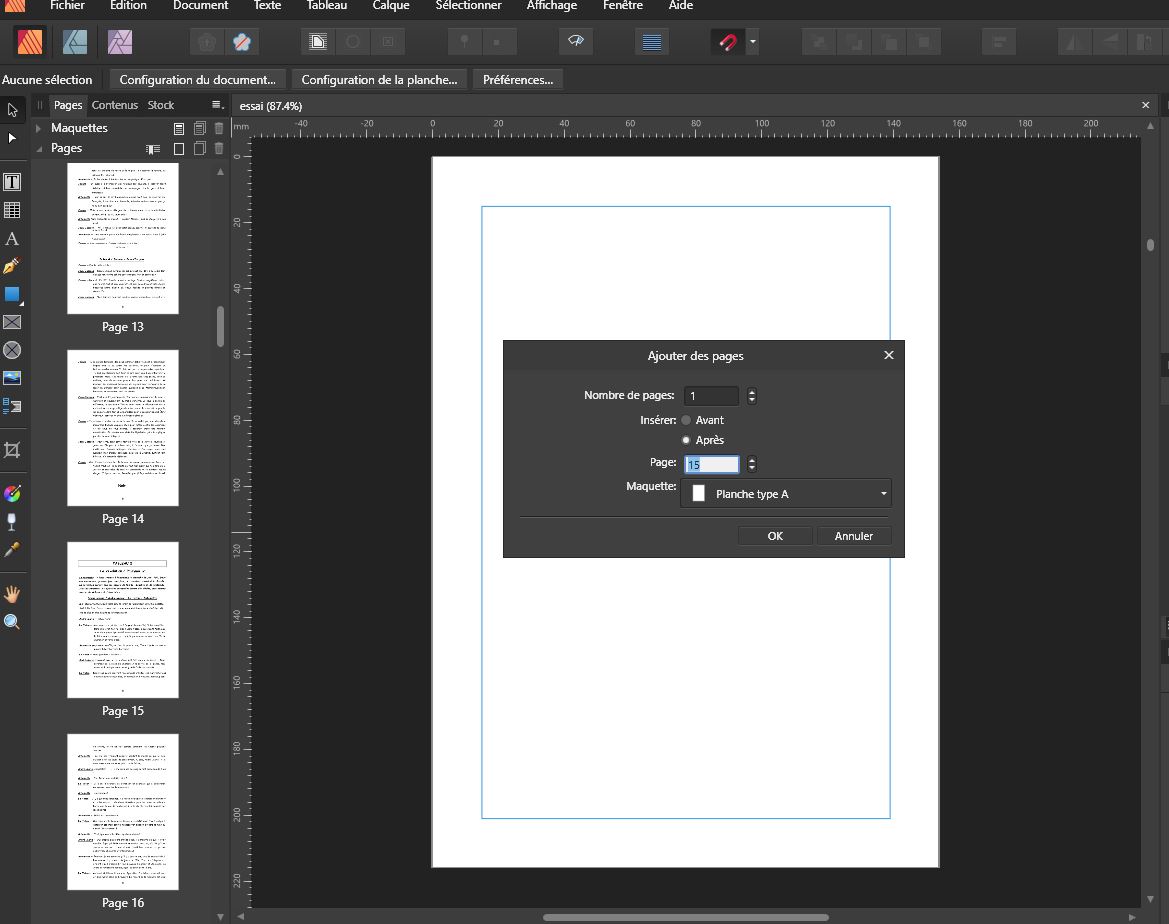Screen dimensions: 1169x924
Task: Expand the Maquettes section
Action: pos(39,128)
